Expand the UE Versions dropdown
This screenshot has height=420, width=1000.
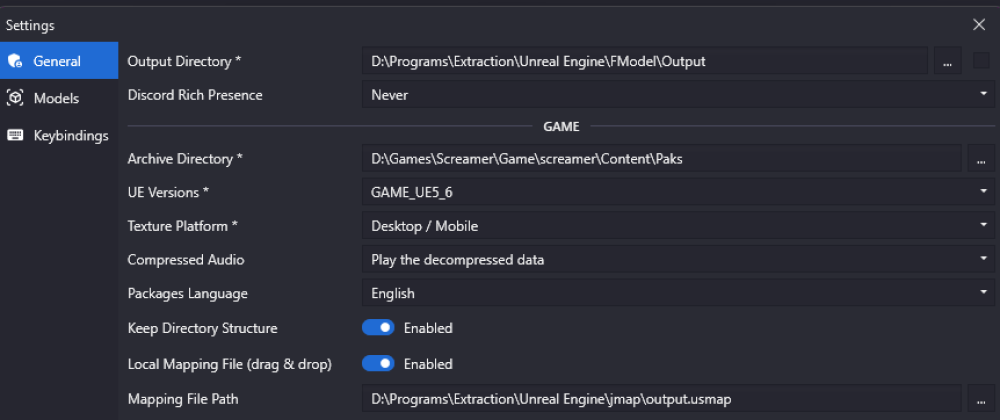click(676, 192)
